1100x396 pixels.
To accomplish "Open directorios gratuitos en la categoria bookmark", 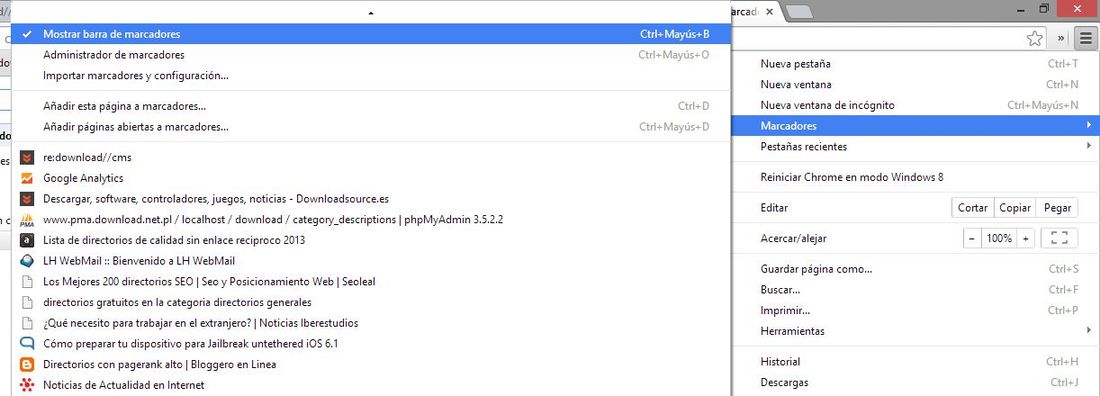I will [370, 302].
